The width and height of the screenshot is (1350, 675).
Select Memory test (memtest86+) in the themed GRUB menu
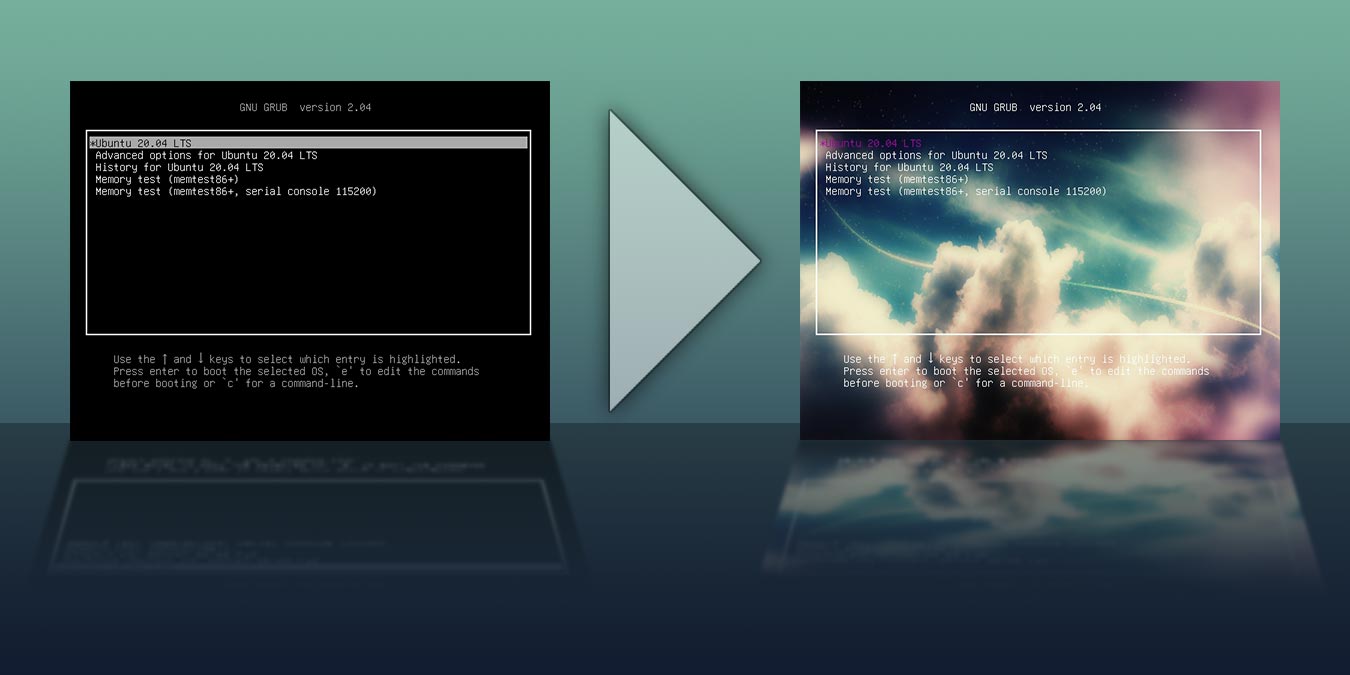click(x=897, y=179)
